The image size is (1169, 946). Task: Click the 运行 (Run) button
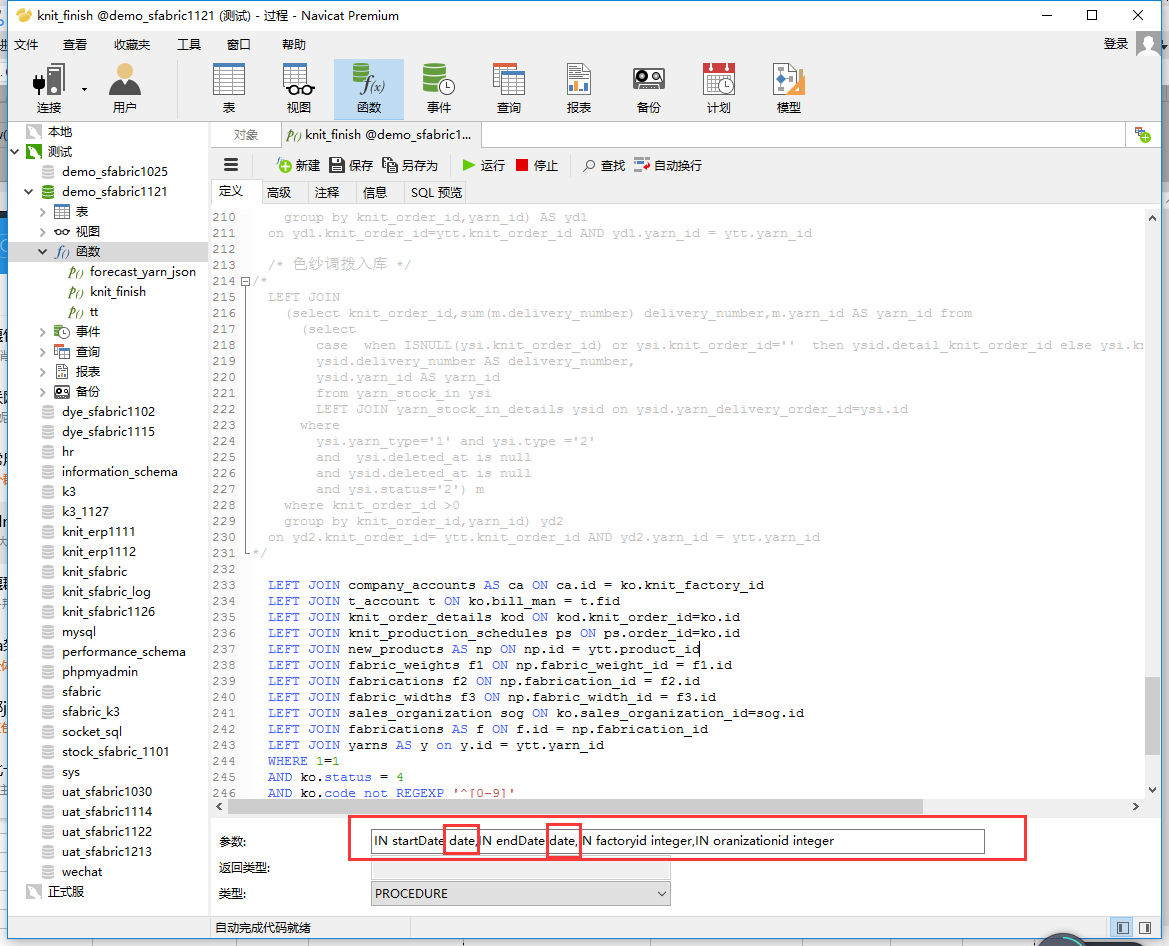(483, 165)
